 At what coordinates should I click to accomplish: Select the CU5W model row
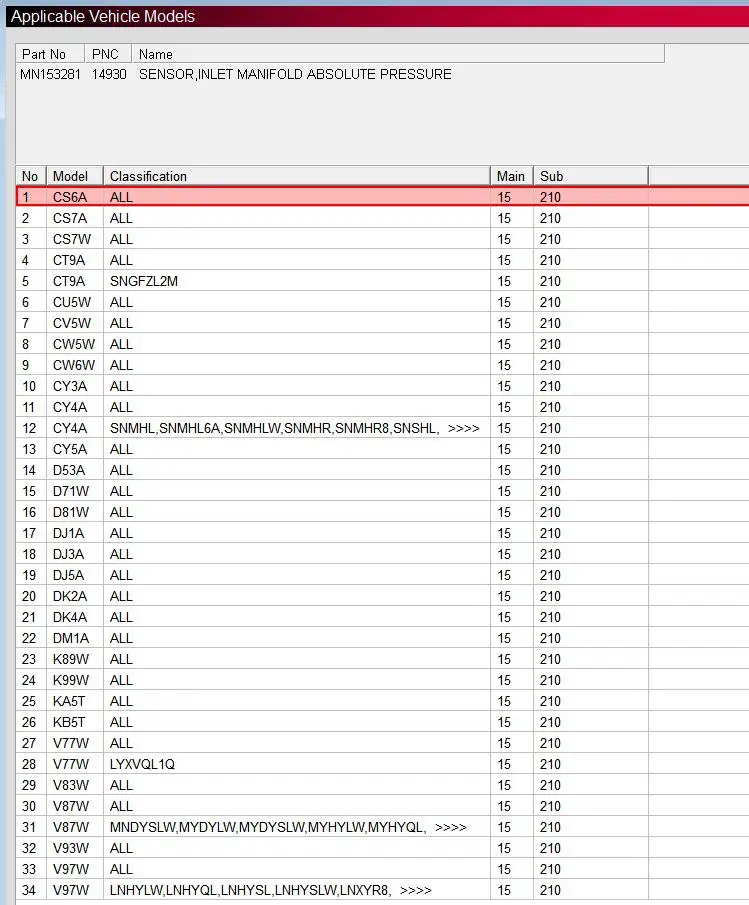[383, 302]
